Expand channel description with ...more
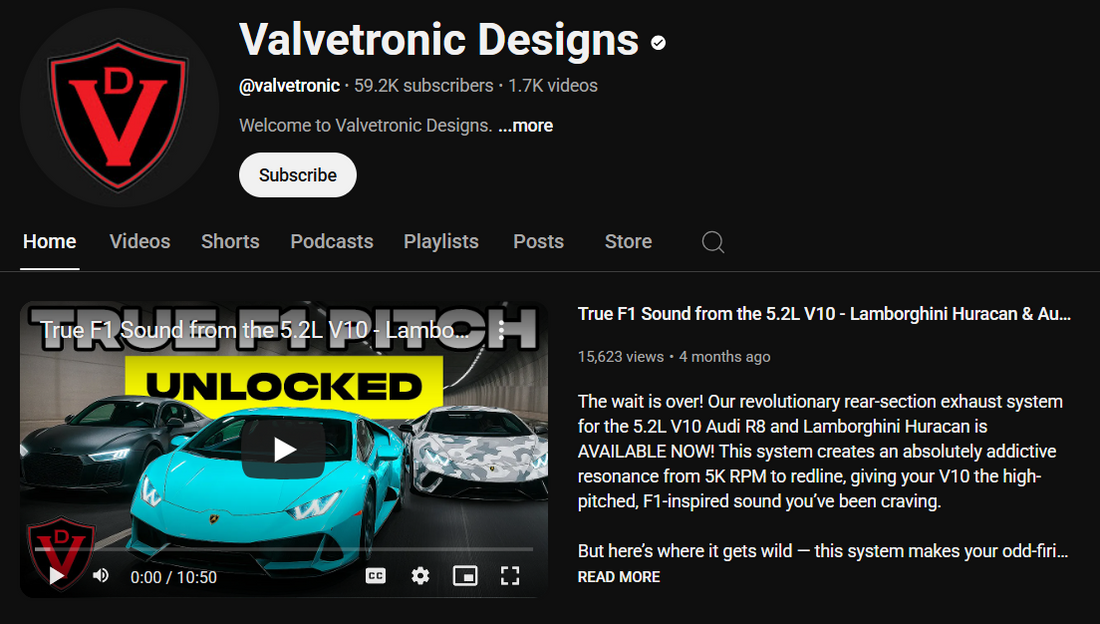 point(525,126)
